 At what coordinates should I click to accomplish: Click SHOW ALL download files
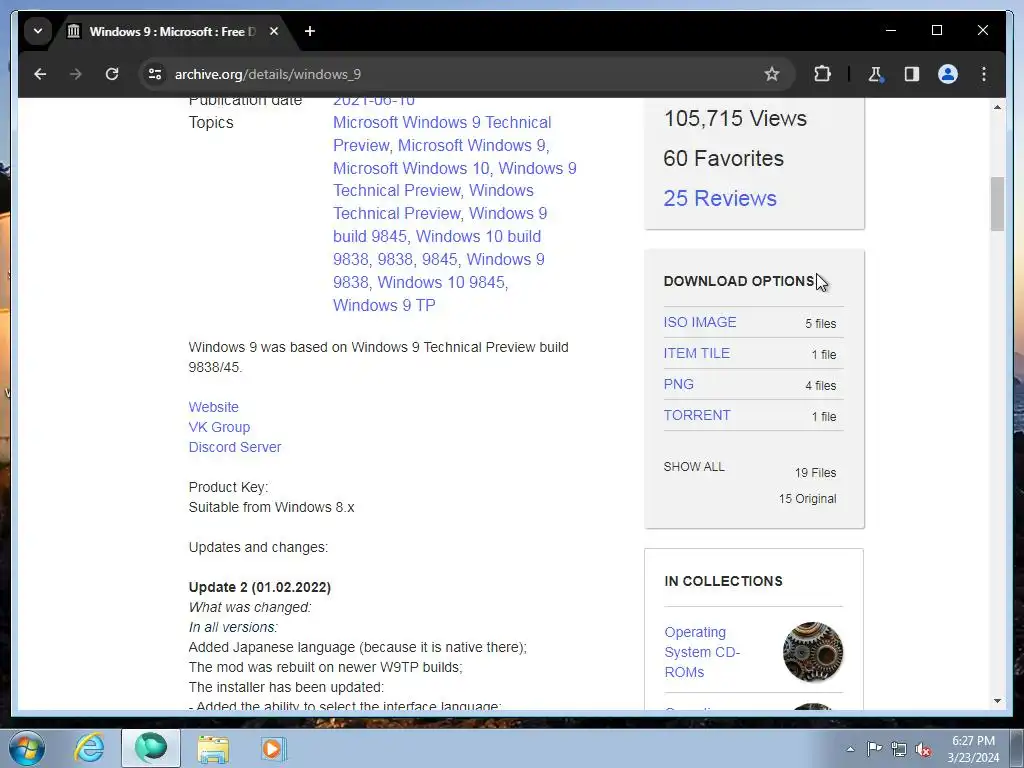(694, 467)
